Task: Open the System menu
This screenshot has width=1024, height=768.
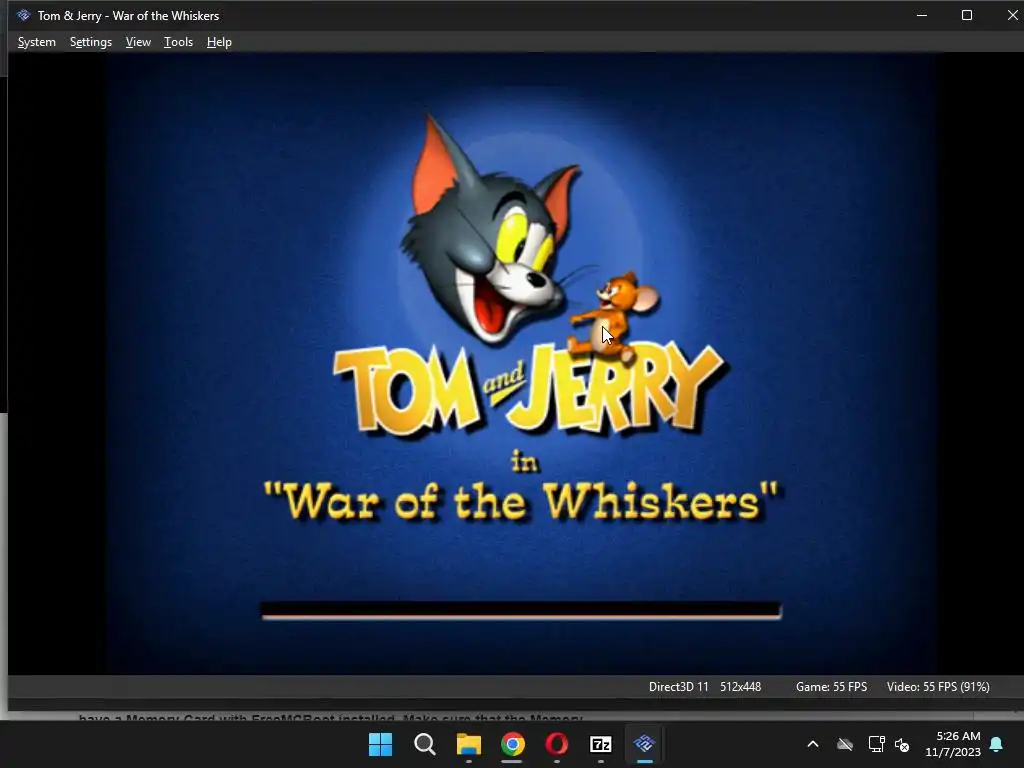Action: [x=37, y=42]
